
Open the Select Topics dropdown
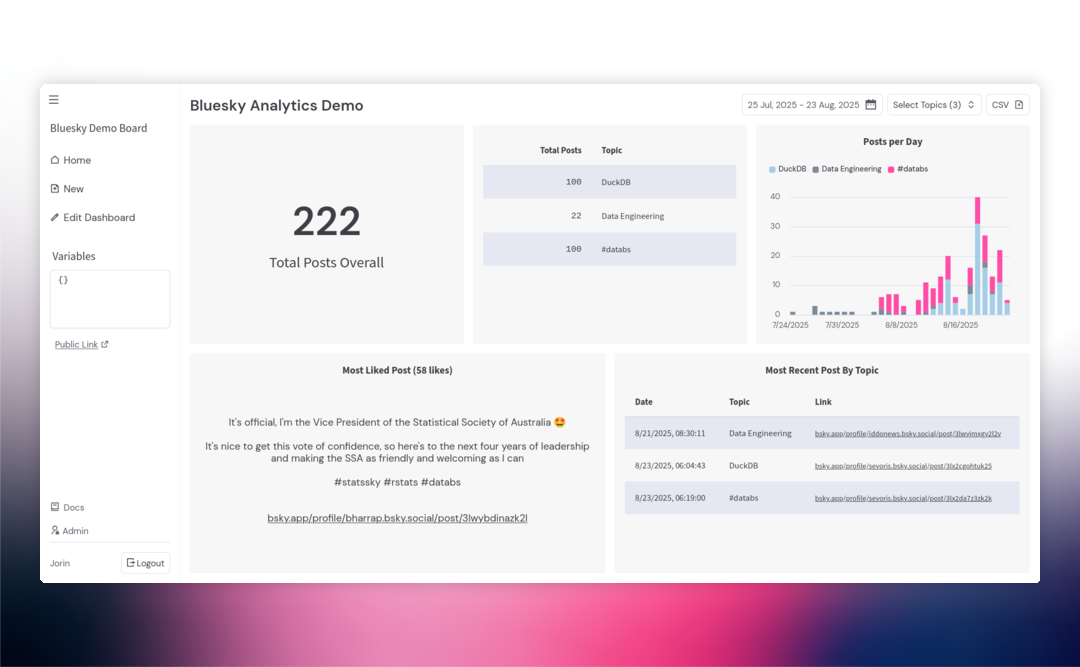click(933, 104)
